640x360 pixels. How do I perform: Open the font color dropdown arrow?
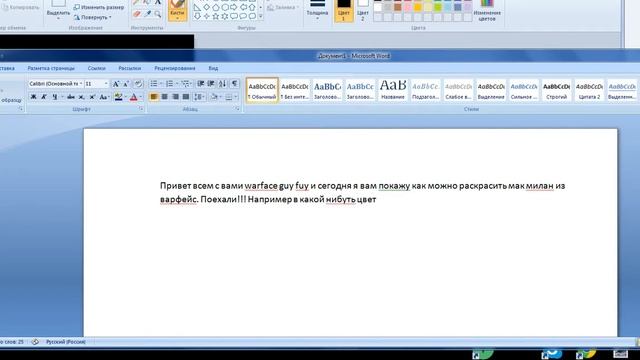tap(141, 97)
